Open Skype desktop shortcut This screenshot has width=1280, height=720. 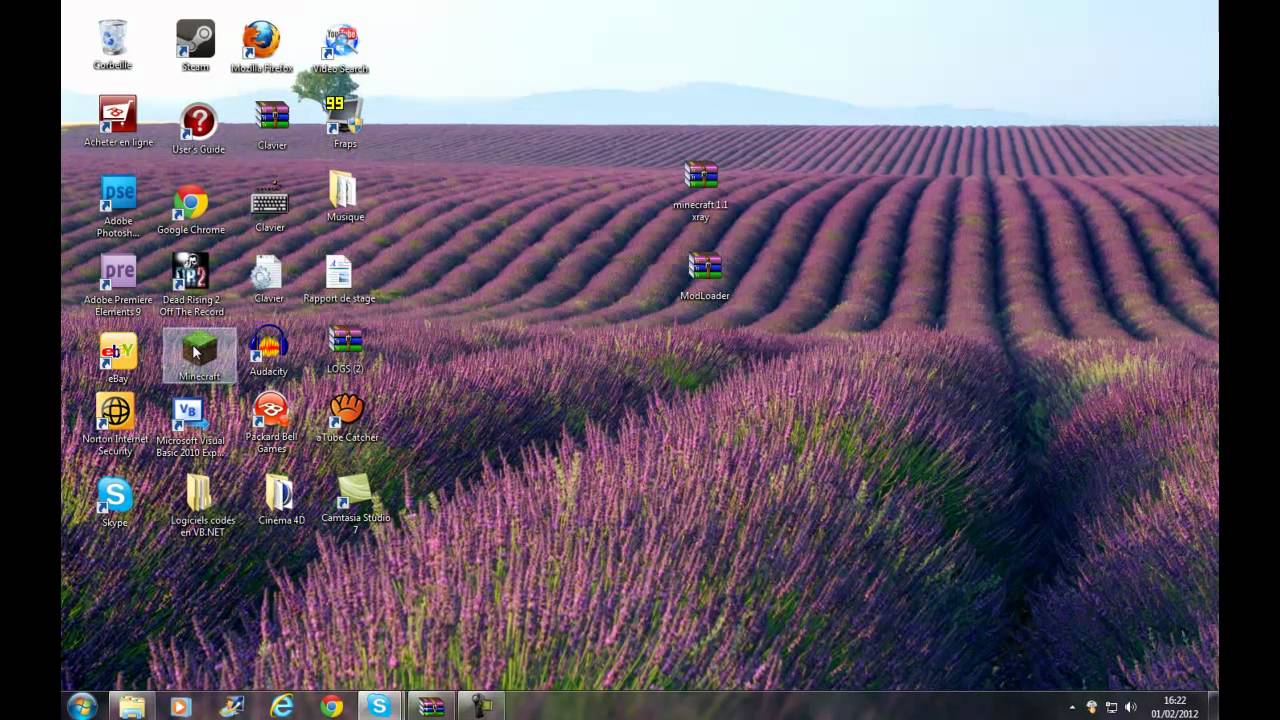tap(115, 503)
